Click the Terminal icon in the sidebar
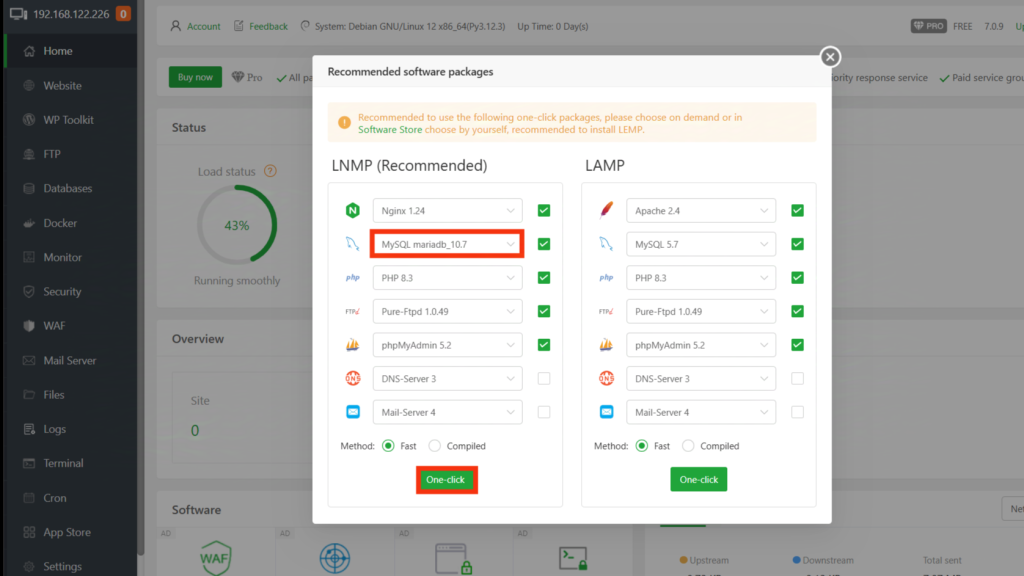This screenshot has height=576, width=1024. [28, 463]
